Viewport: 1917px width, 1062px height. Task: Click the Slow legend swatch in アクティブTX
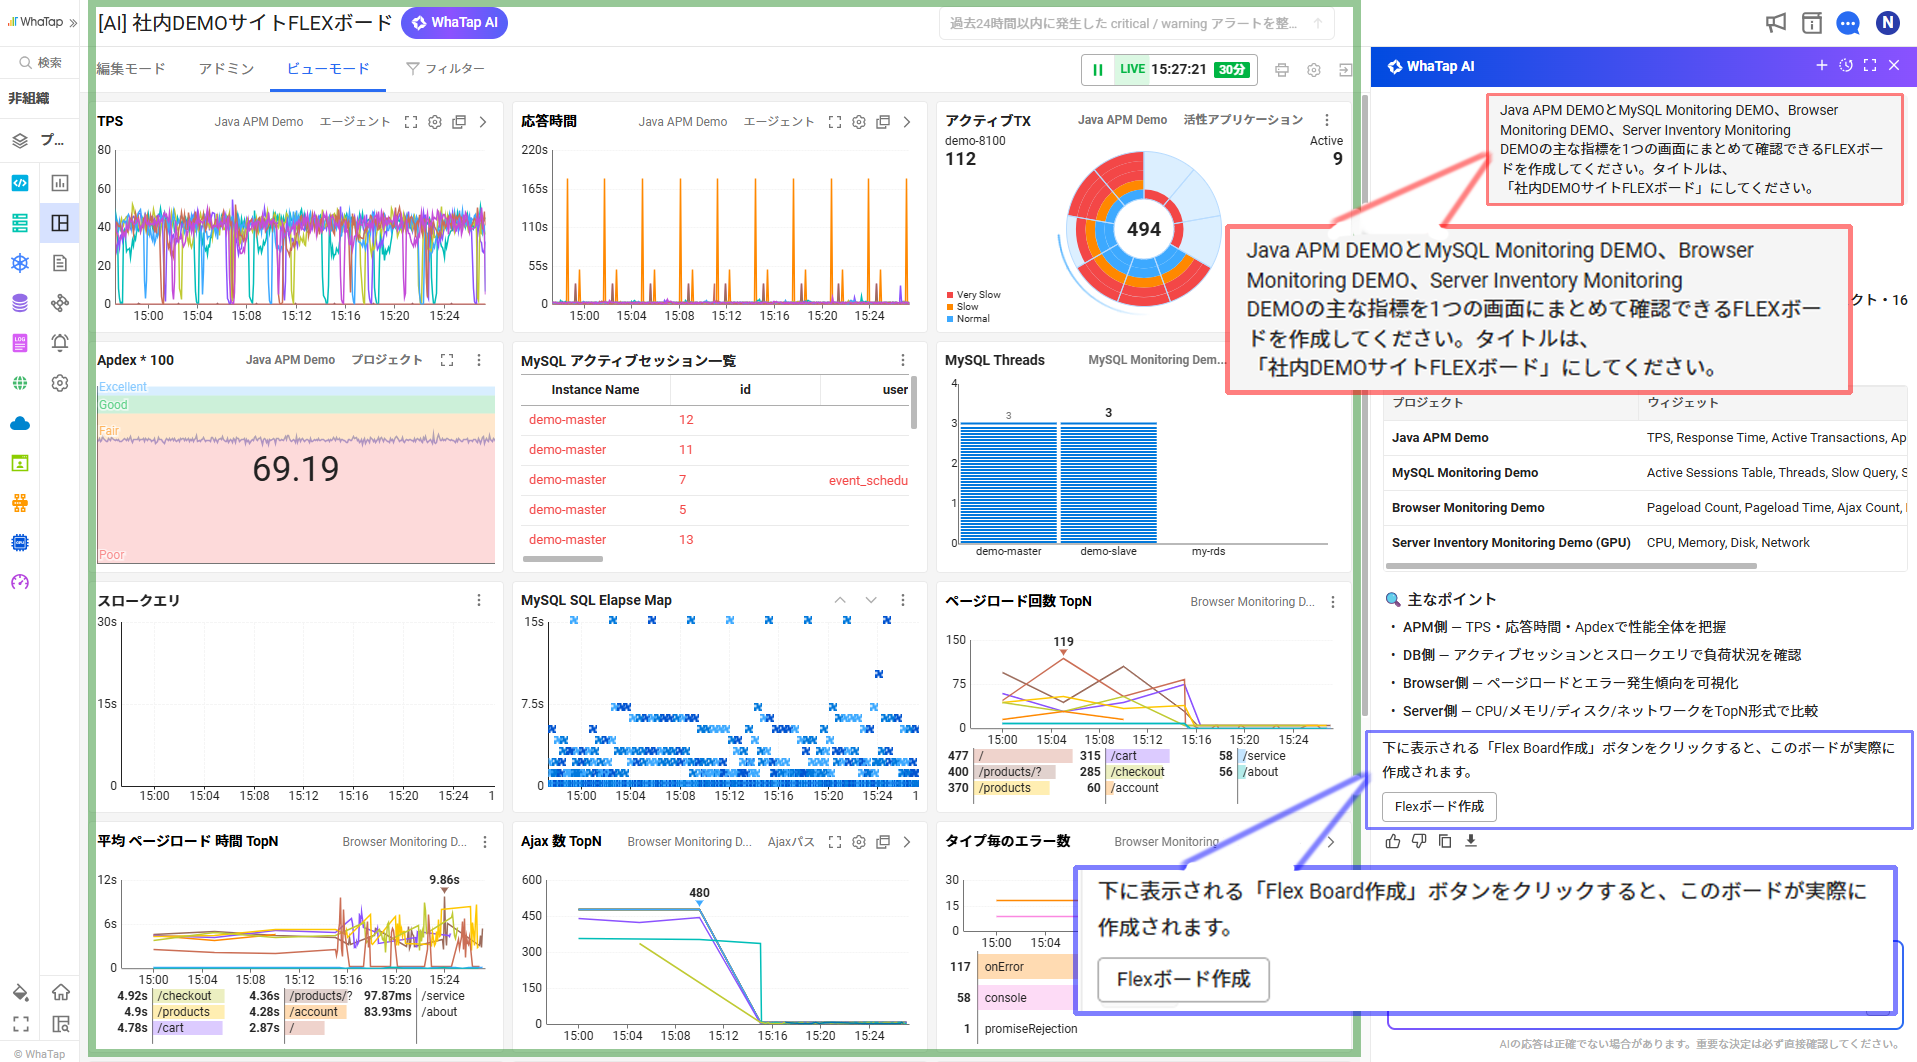click(950, 307)
